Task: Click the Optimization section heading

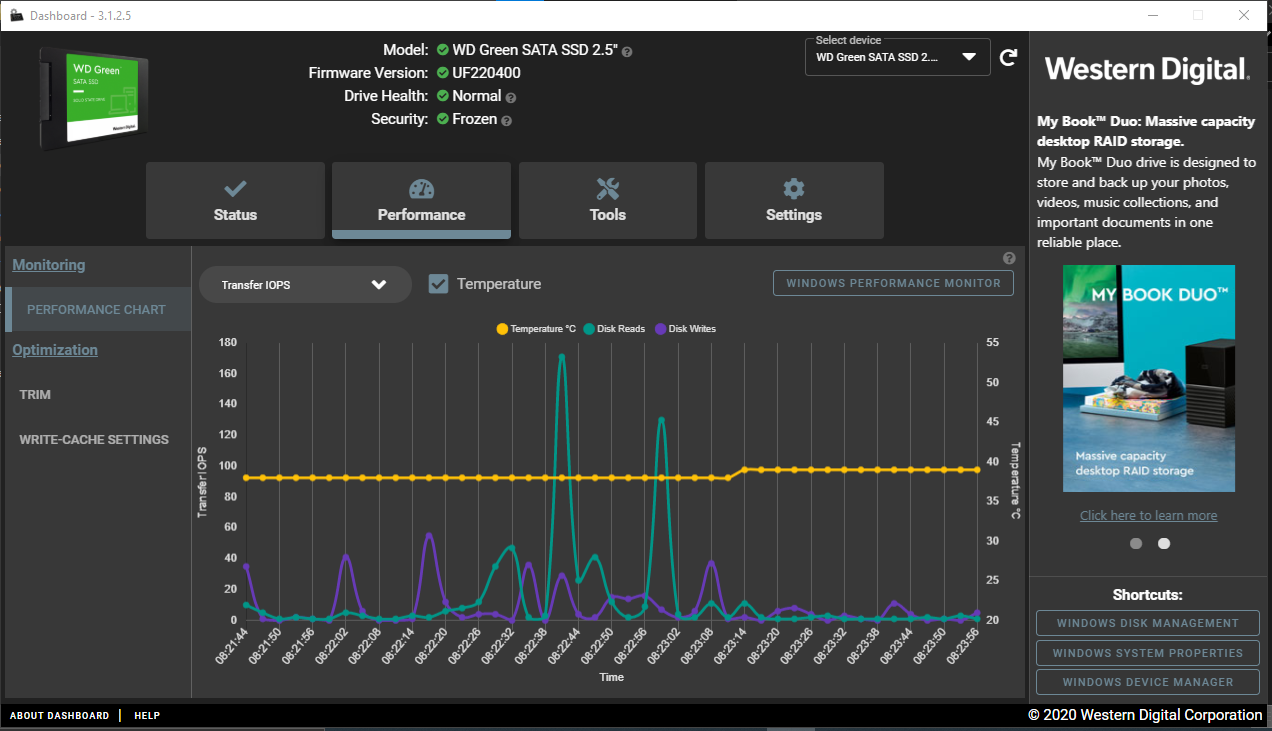Action: click(55, 350)
